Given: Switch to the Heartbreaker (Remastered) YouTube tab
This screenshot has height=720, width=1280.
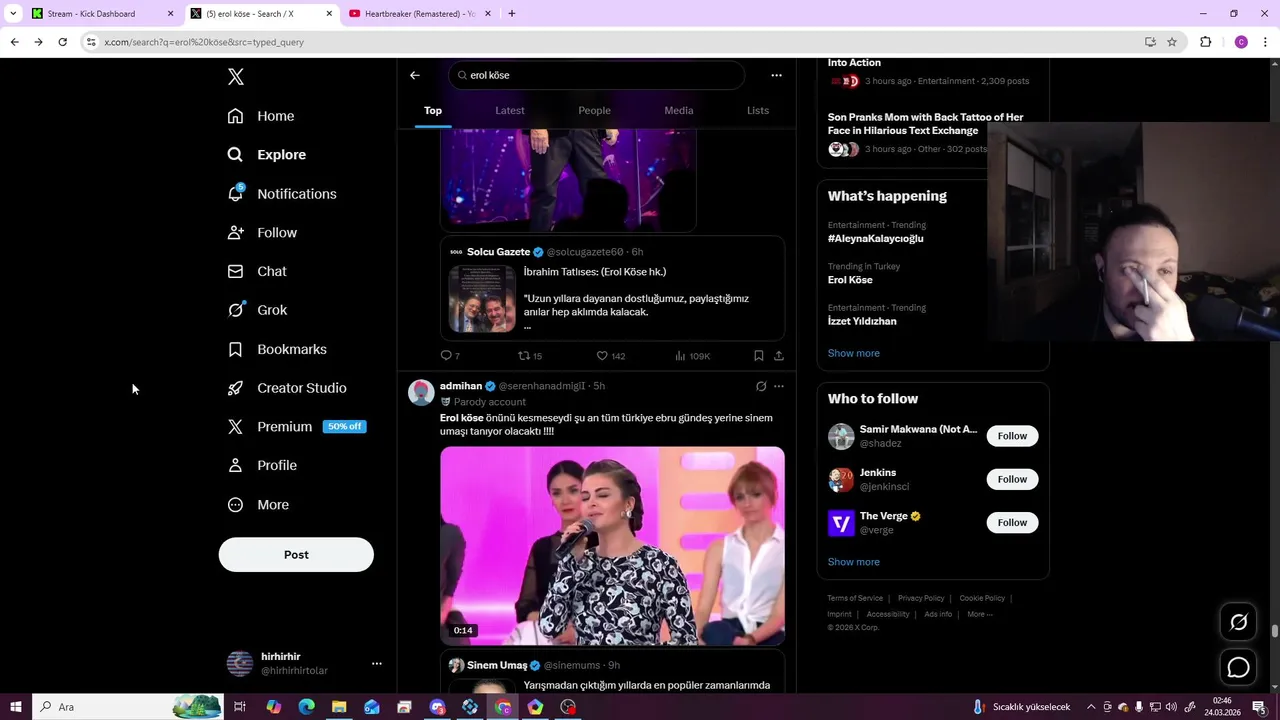Looking at the screenshot, I should coord(419,14).
